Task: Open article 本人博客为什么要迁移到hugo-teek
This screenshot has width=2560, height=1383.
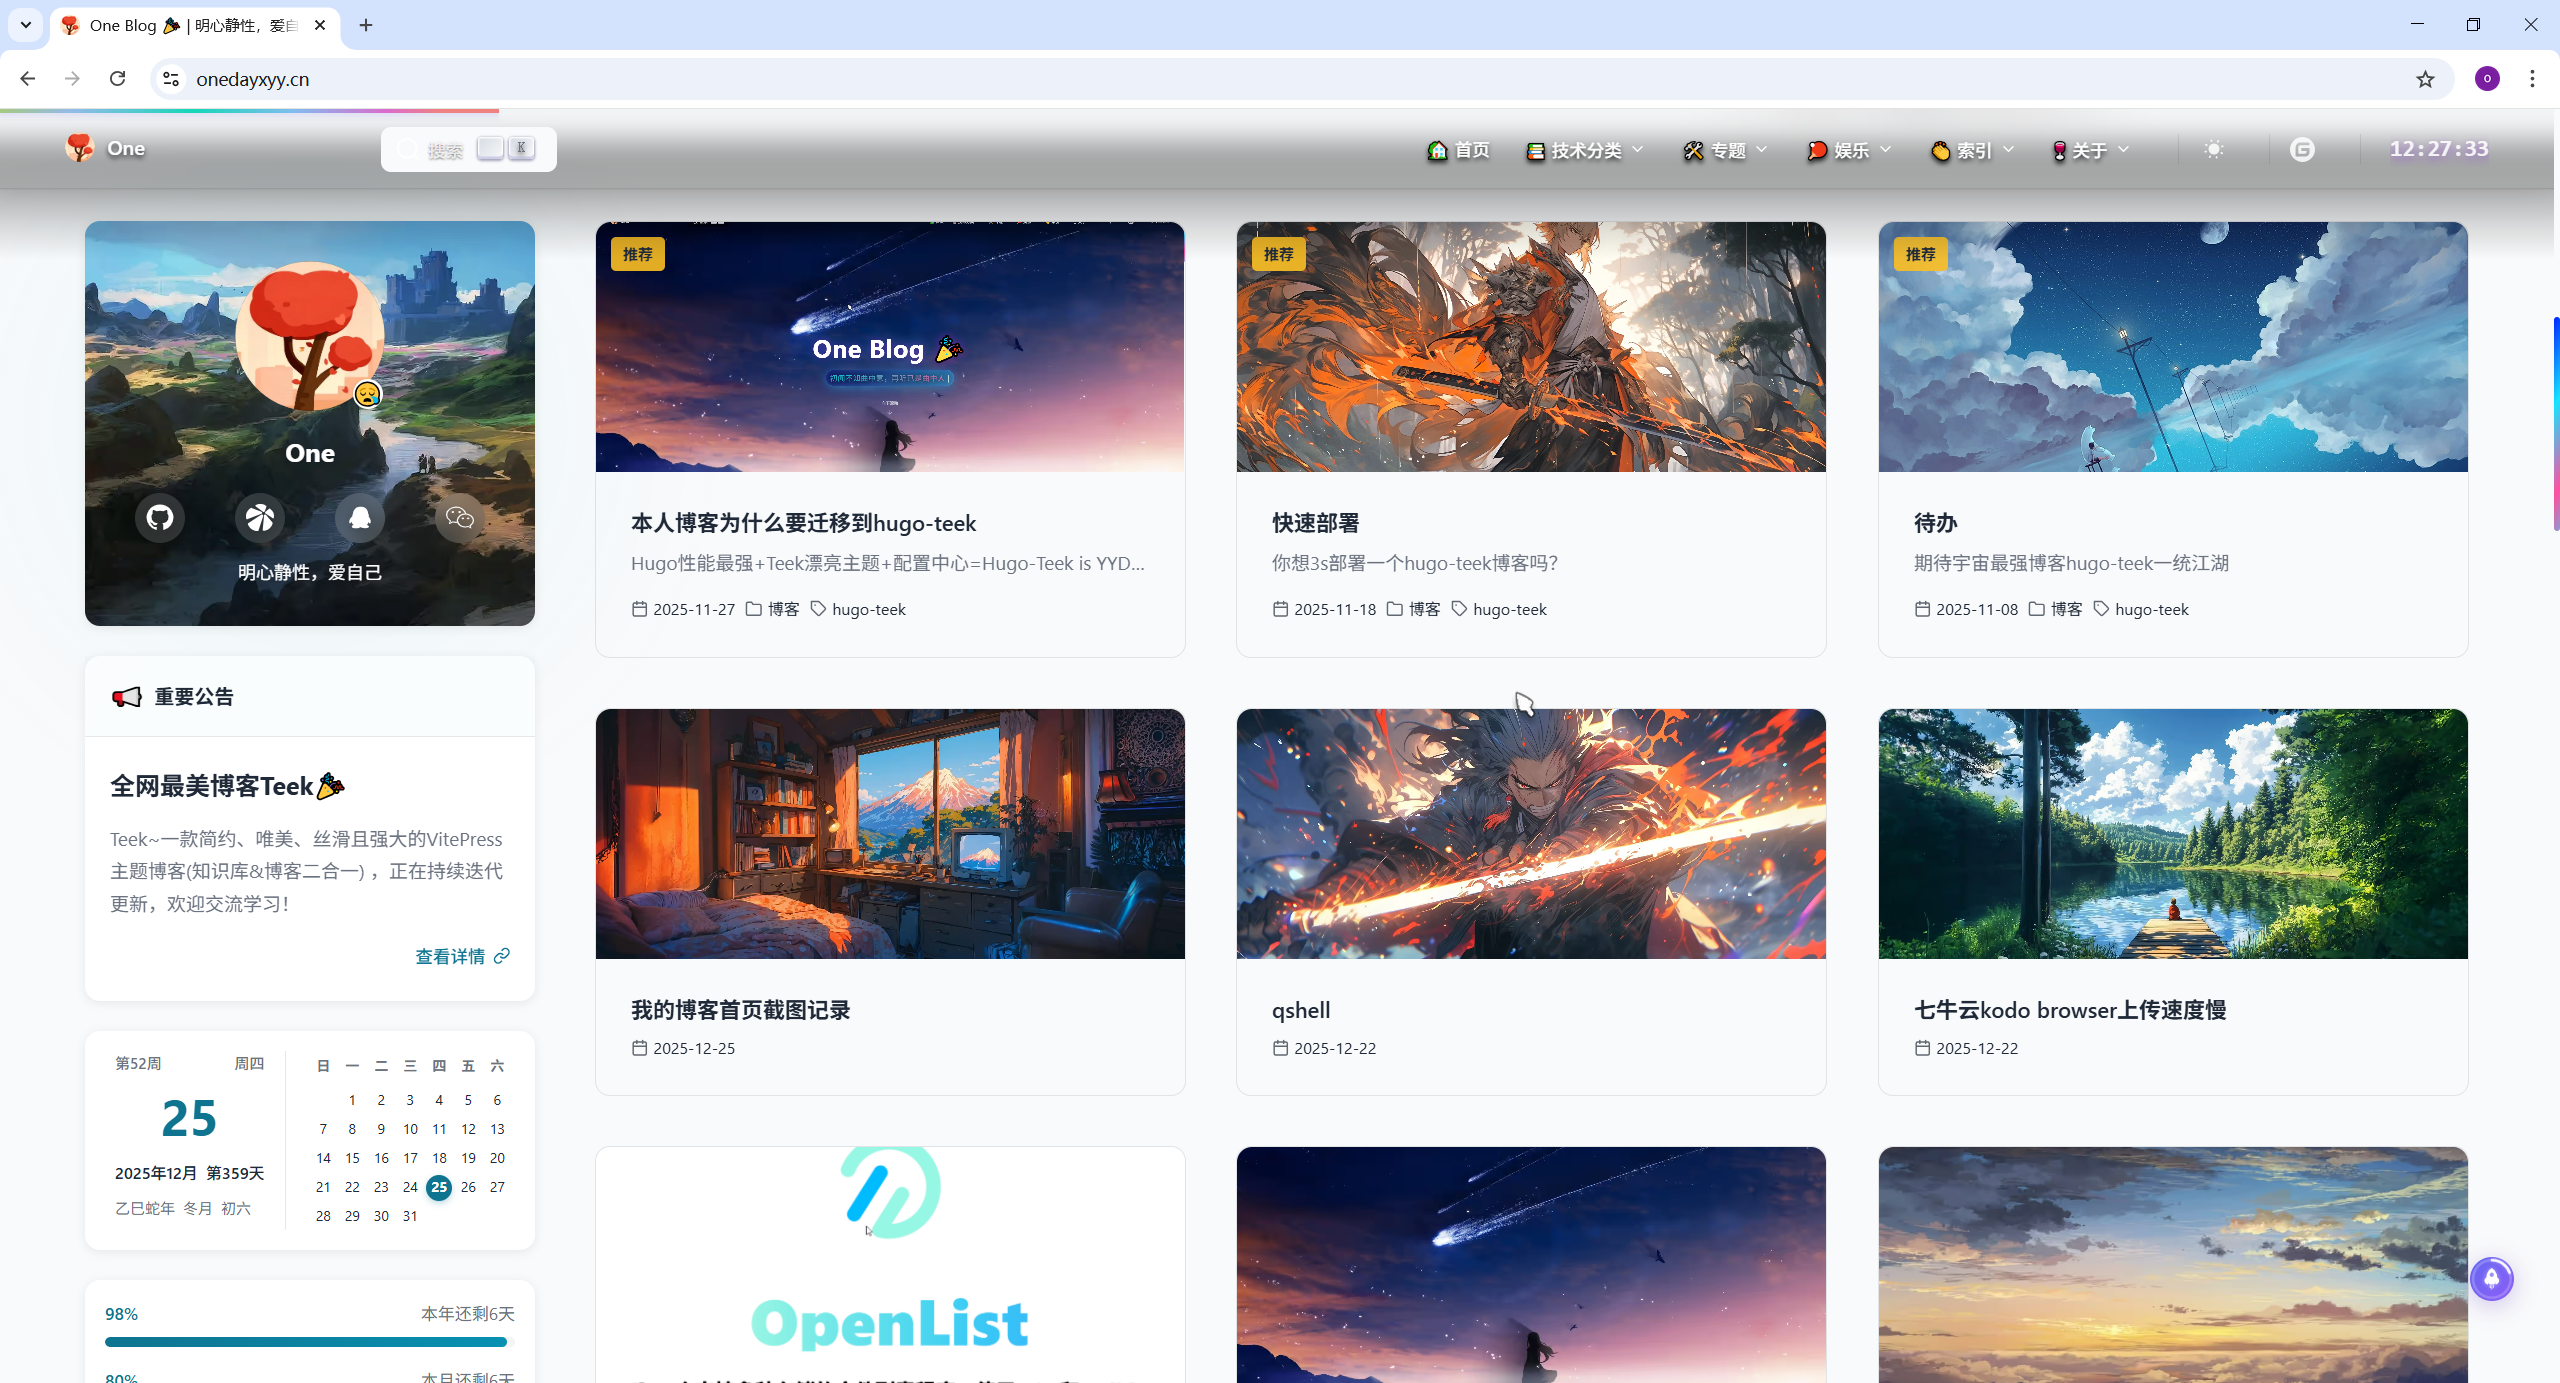Action: tap(803, 523)
